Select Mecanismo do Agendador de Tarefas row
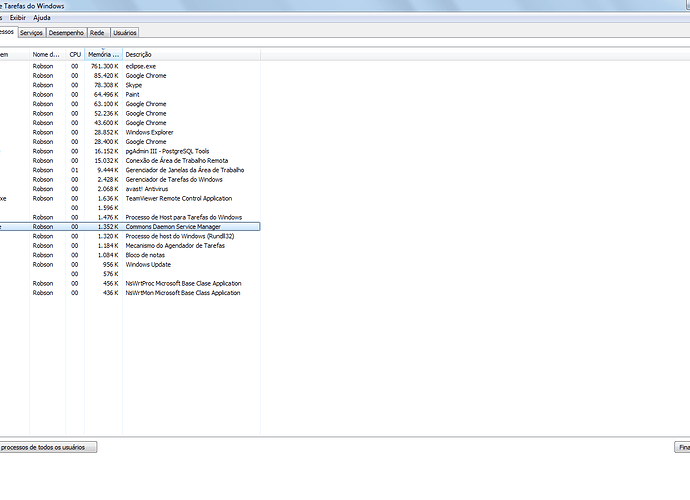This screenshot has width=690, height=500. point(130,246)
